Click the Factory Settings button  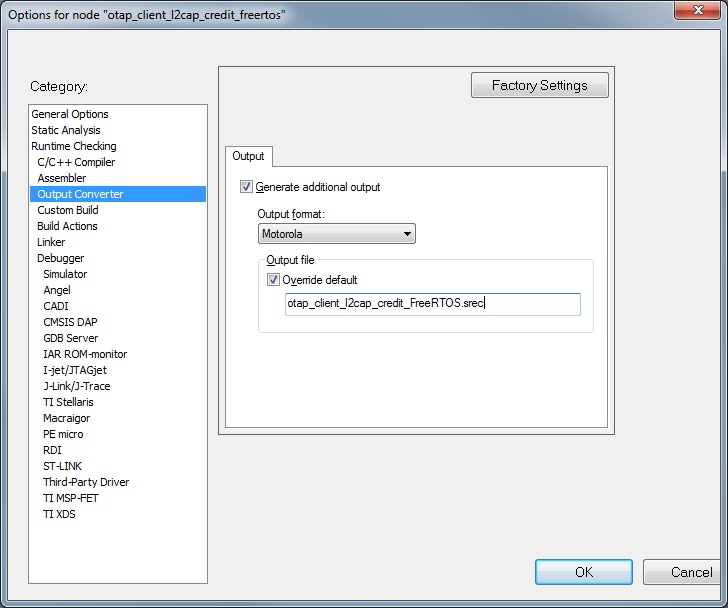click(x=539, y=86)
